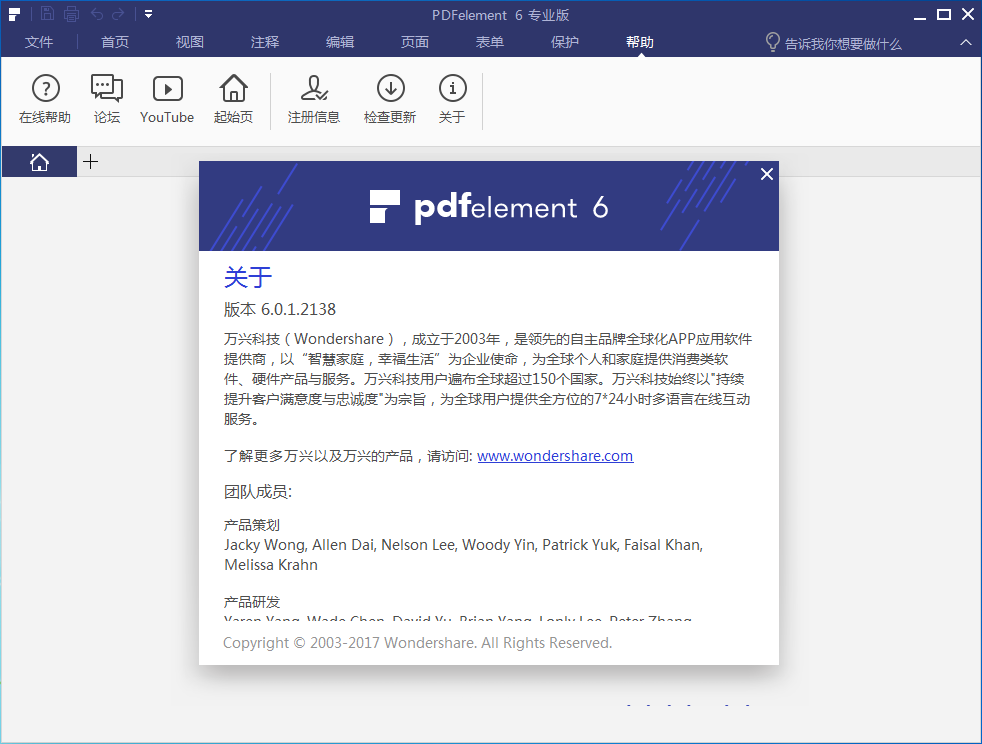Click the name Melissa Krahn
982x744 pixels.
(271, 565)
